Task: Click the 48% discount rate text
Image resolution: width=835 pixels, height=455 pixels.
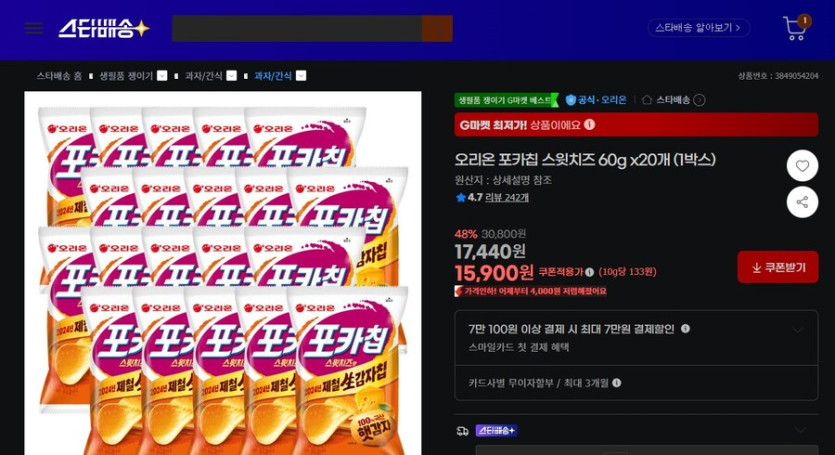Action: (x=466, y=233)
